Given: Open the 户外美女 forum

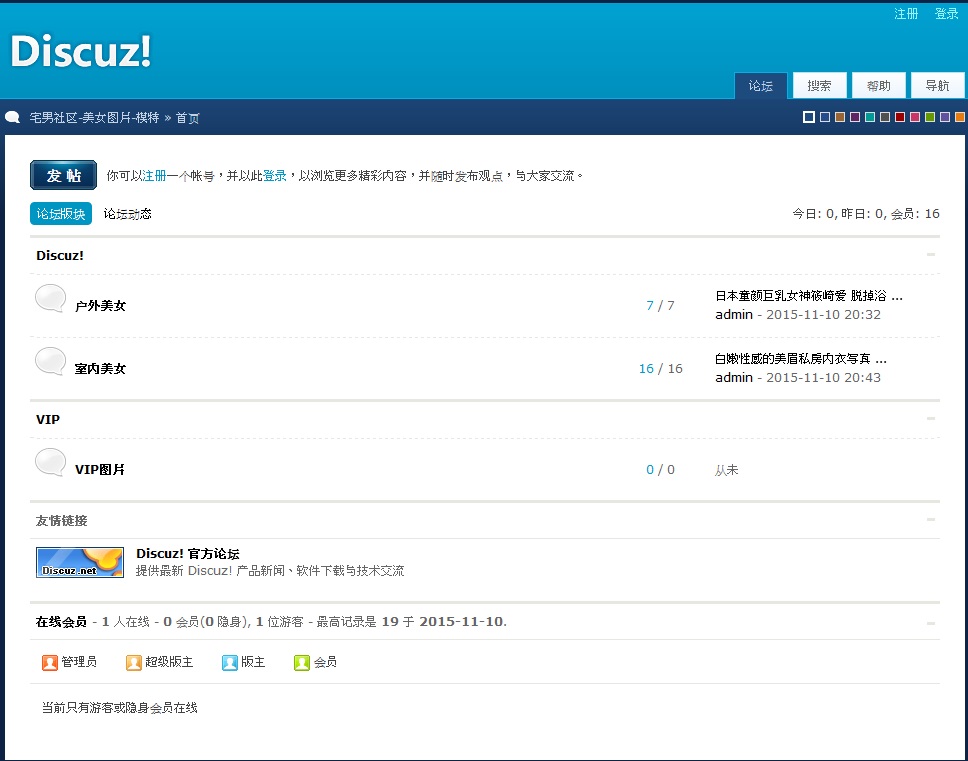Looking at the screenshot, I should pyautogui.click(x=100, y=306).
